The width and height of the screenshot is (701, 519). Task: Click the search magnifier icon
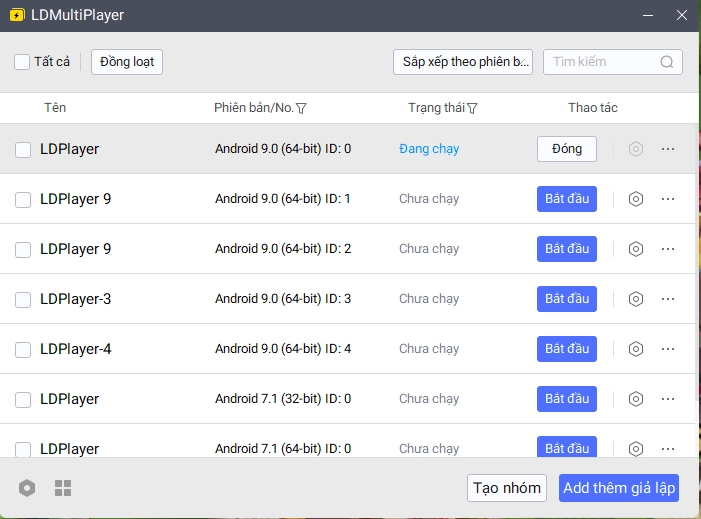667,62
